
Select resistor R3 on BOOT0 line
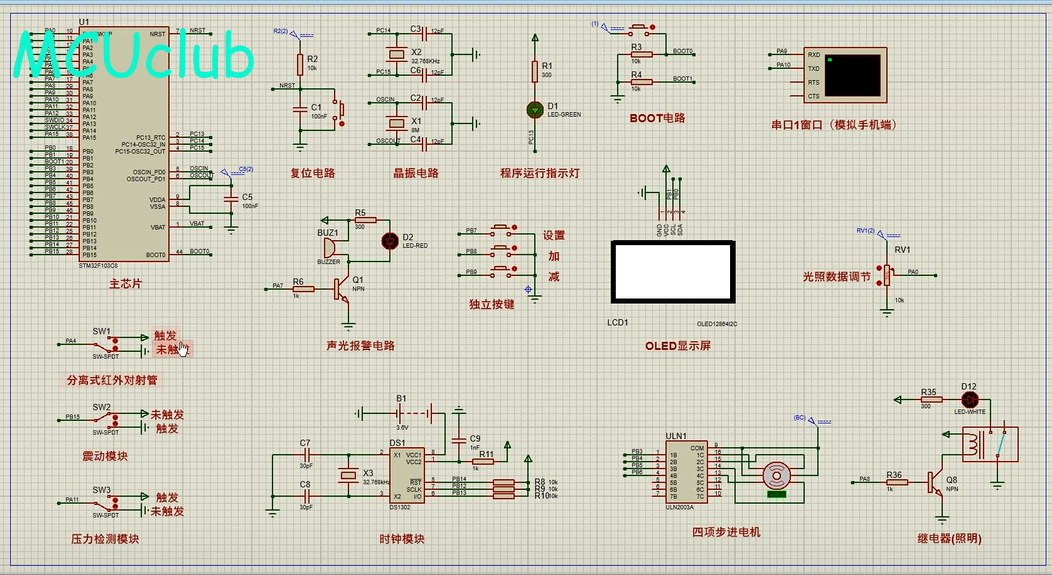tap(641, 54)
